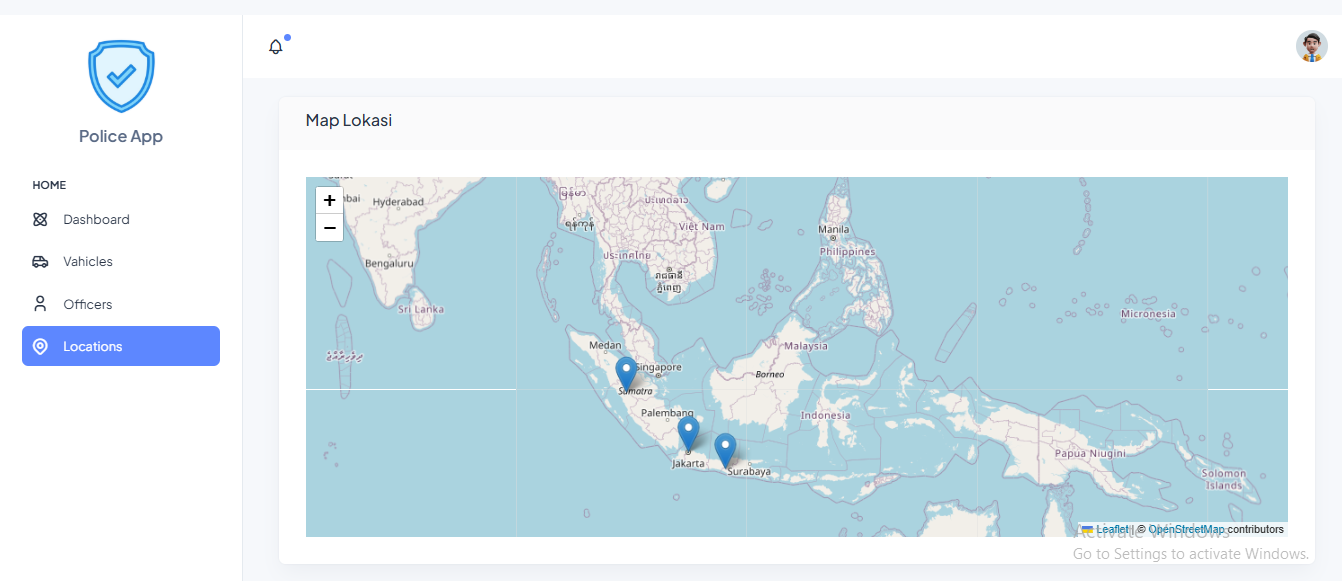Open the user profile avatar menu

[1311, 46]
